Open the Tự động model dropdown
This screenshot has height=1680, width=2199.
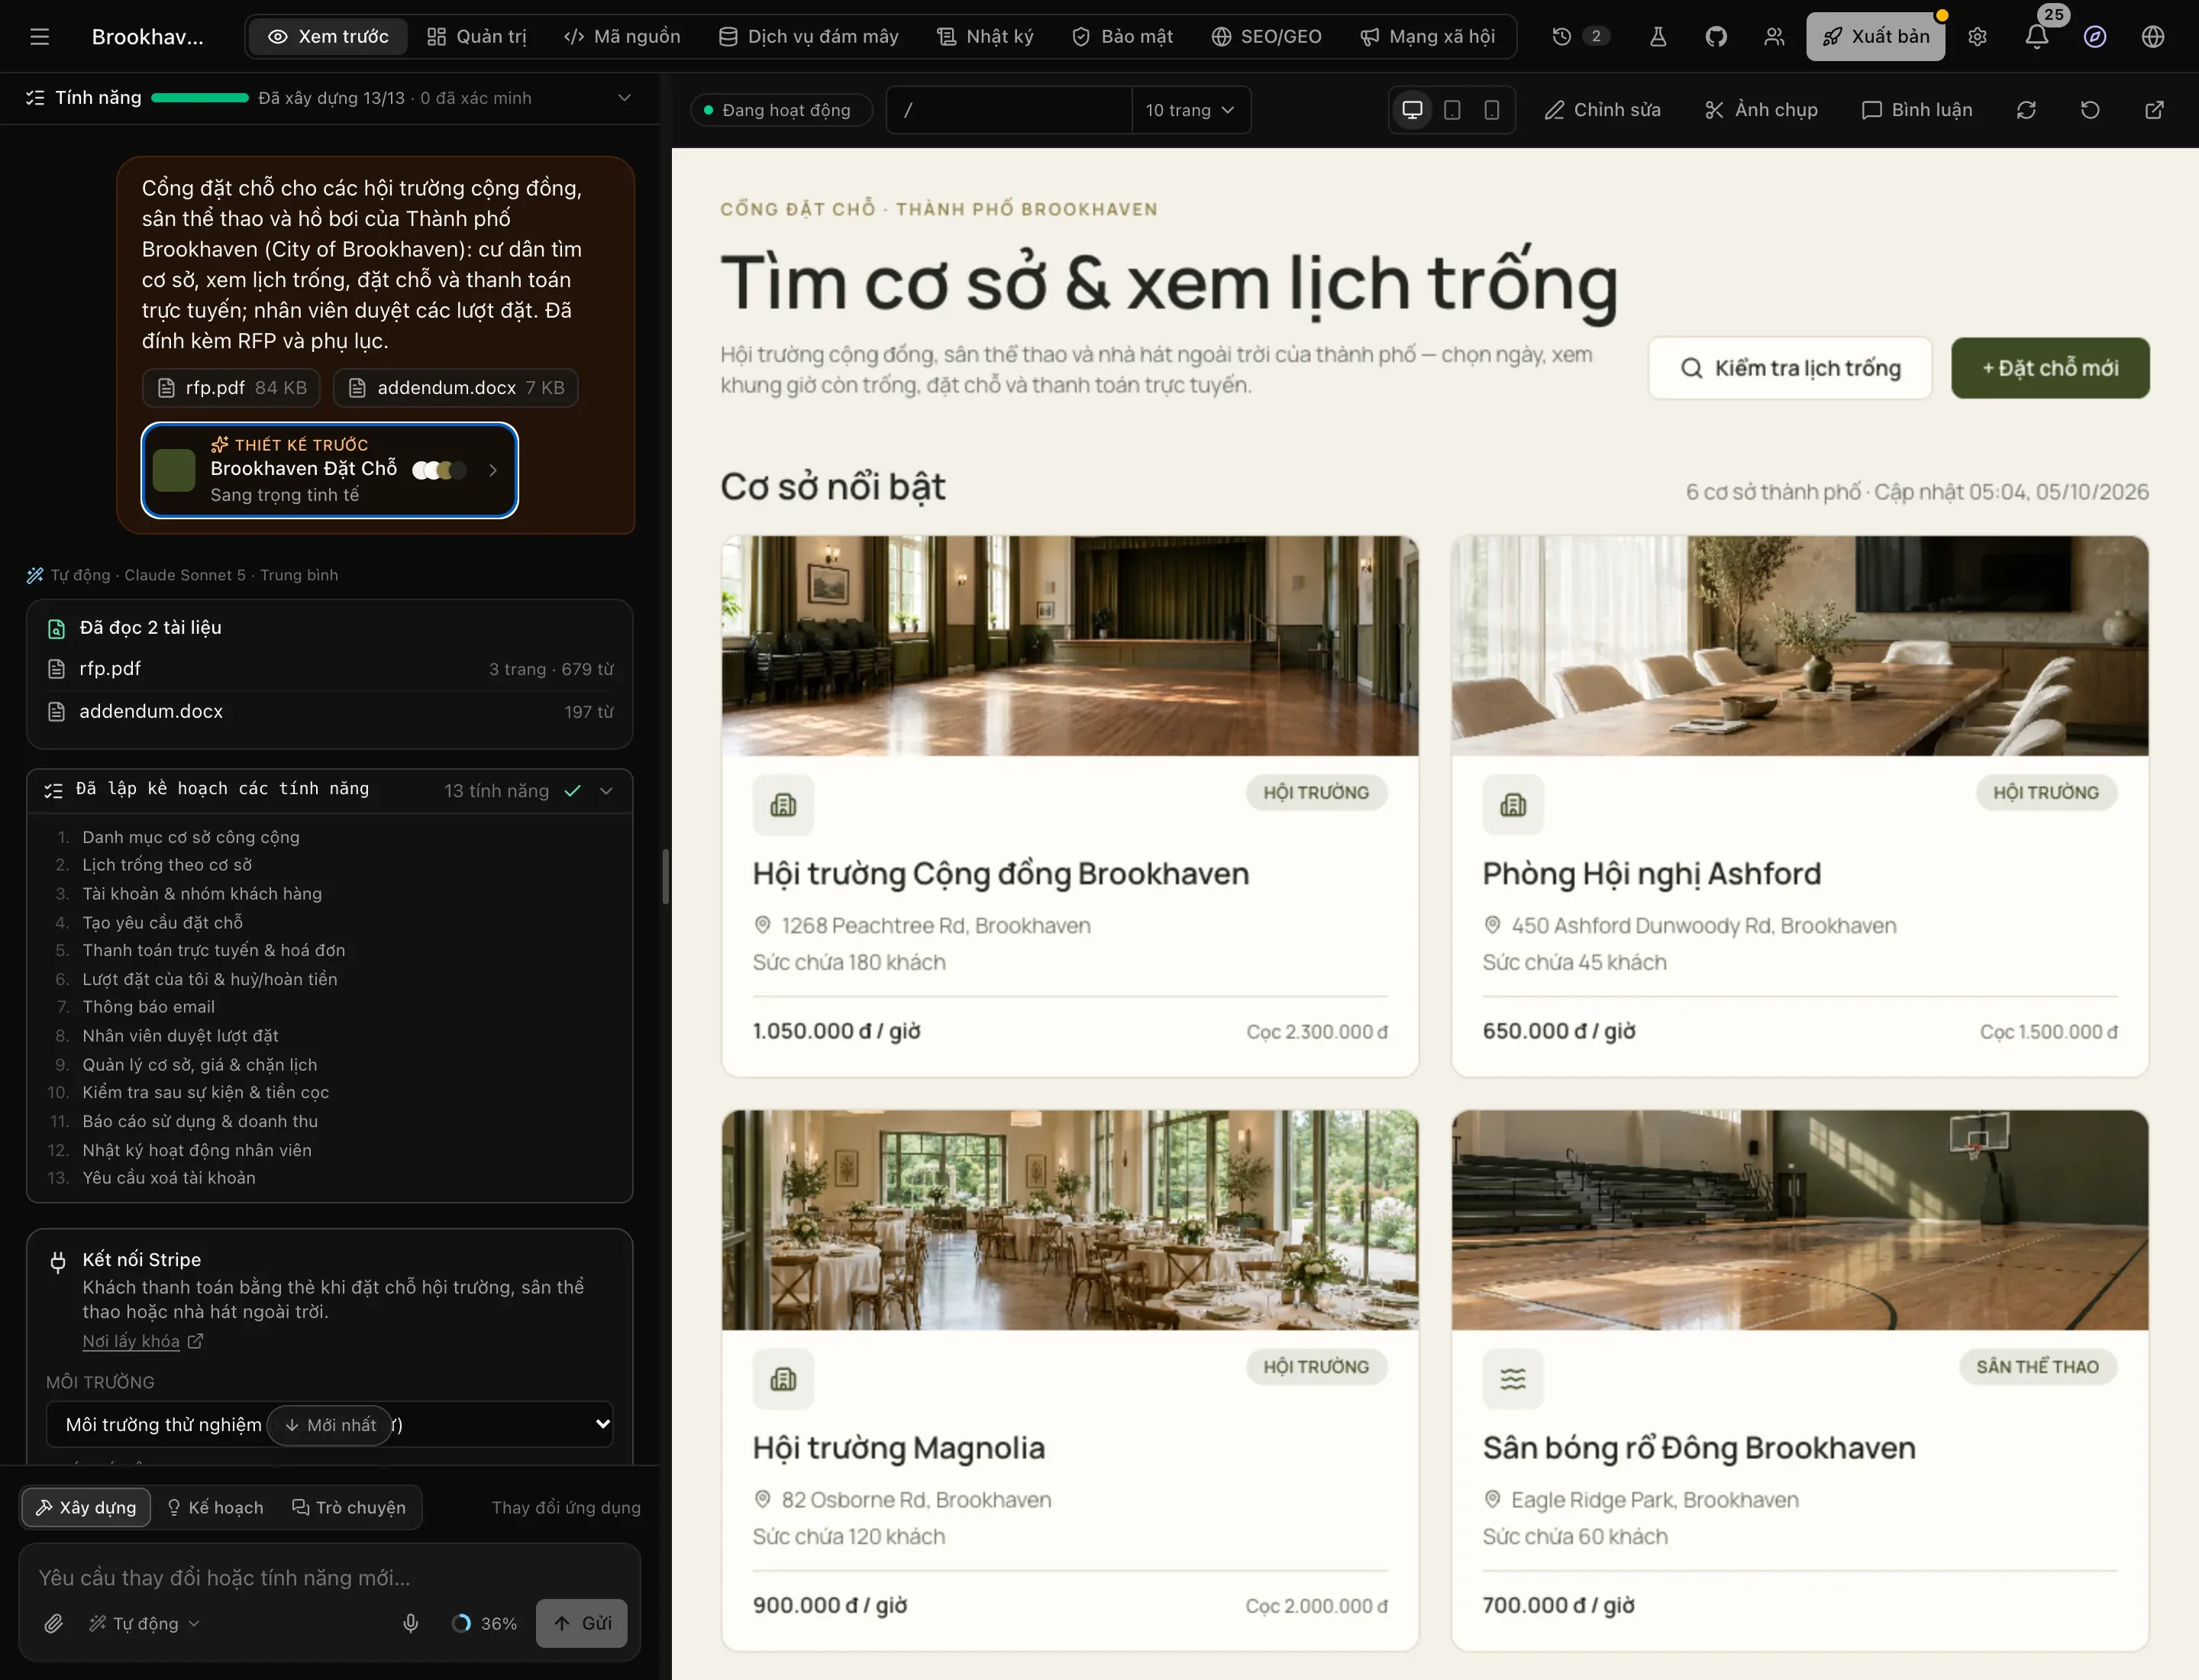(144, 1623)
